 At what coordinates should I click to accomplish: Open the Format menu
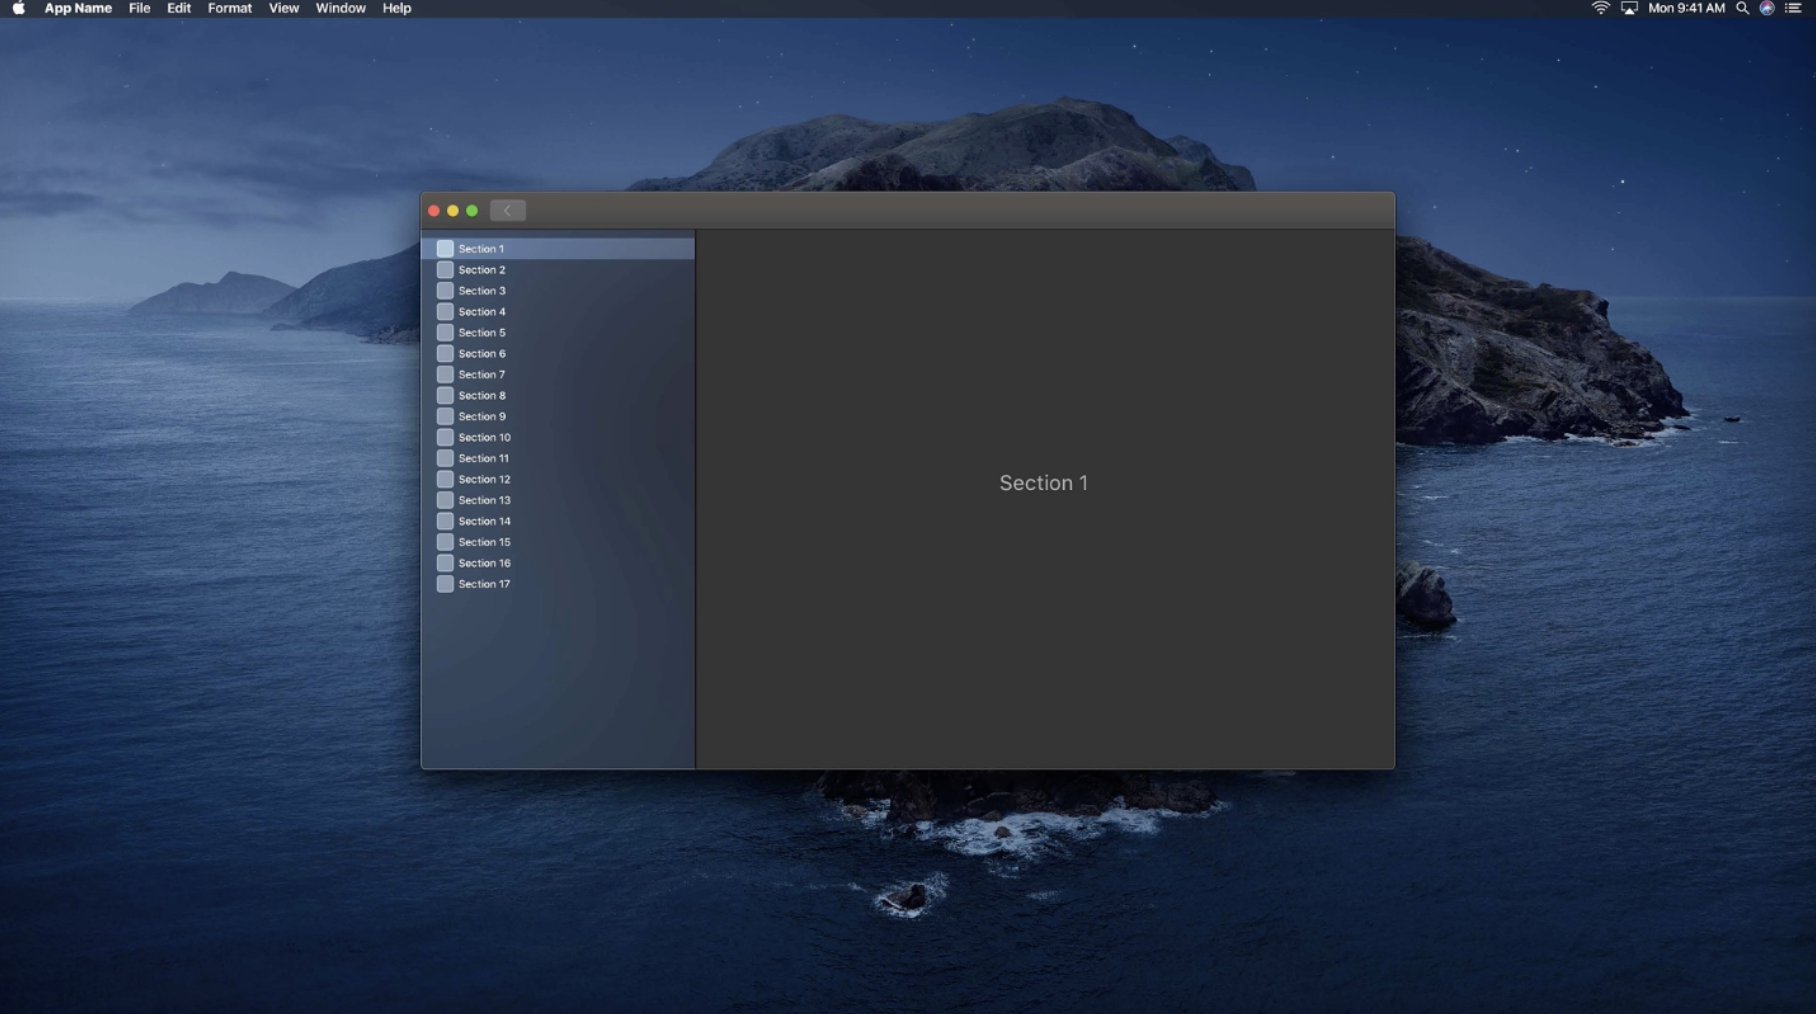pyautogui.click(x=229, y=8)
